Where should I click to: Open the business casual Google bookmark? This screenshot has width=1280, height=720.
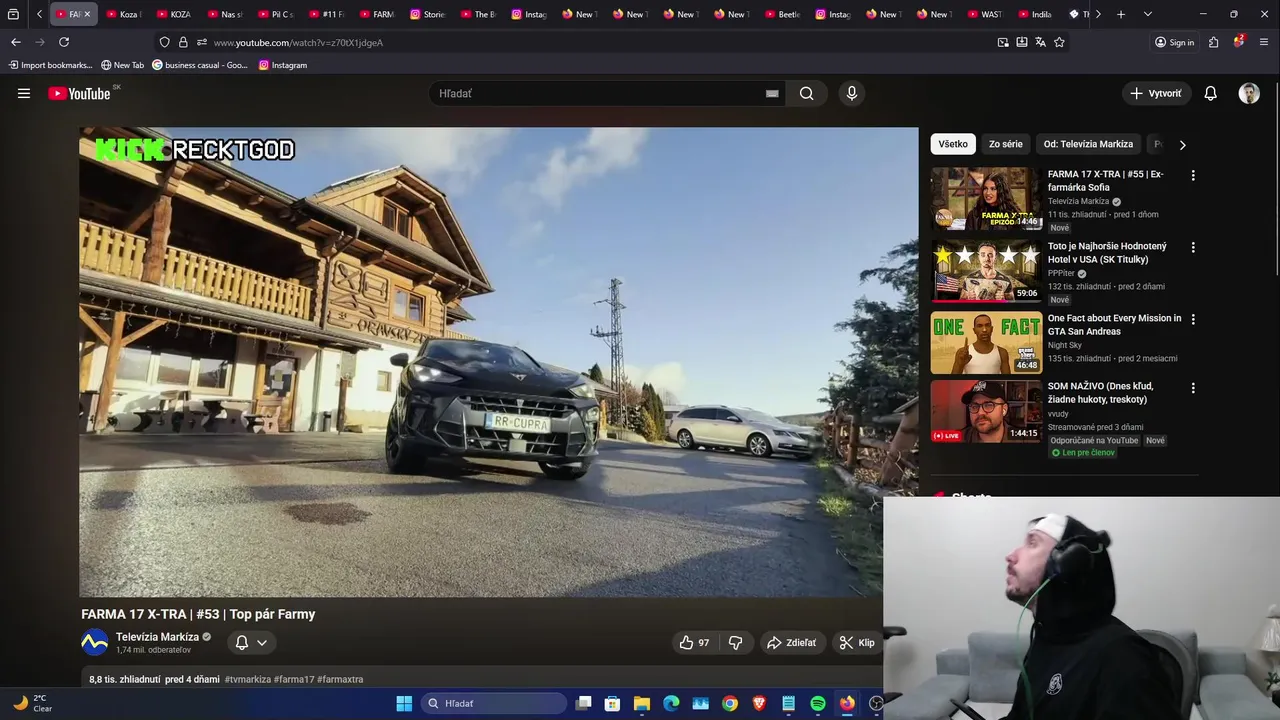click(x=200, y=65)
